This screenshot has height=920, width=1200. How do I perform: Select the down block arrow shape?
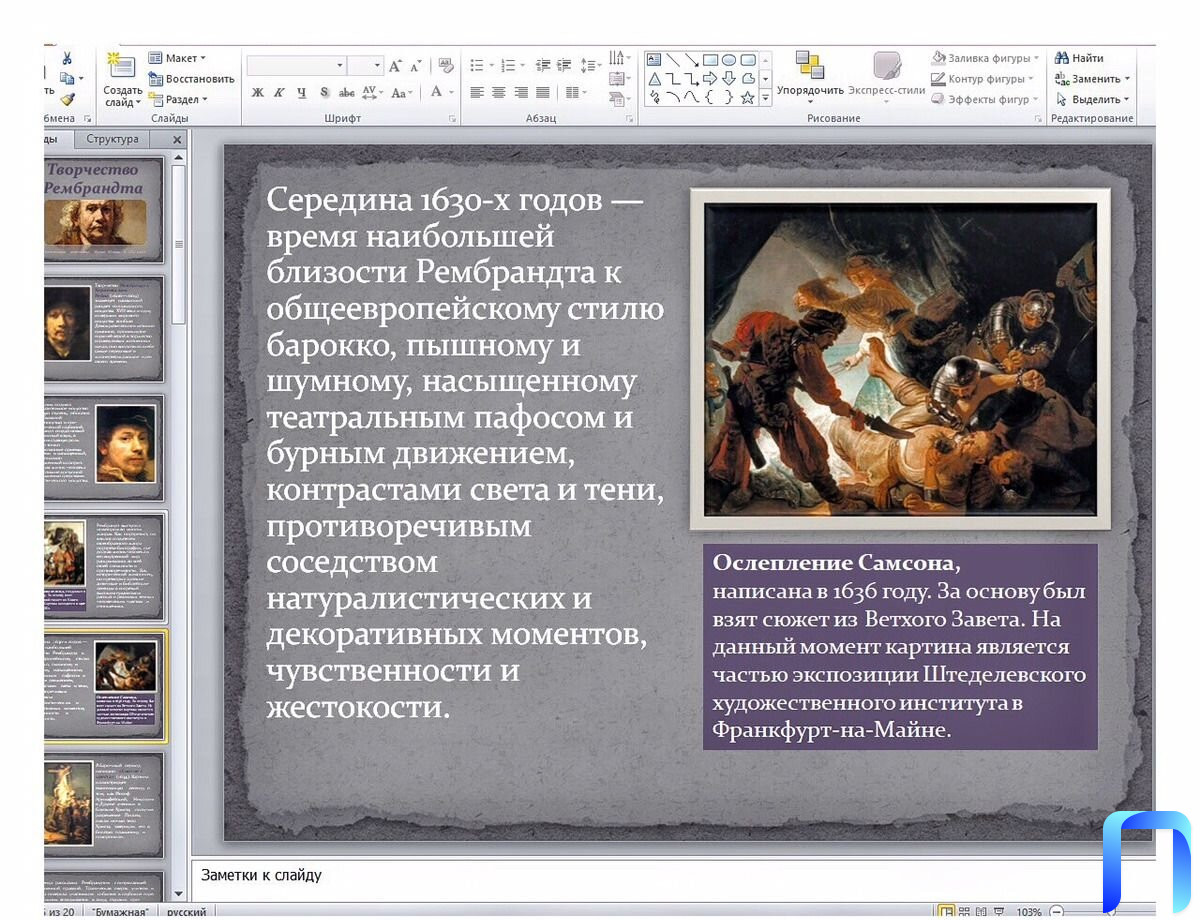click(x=729, y=78)
